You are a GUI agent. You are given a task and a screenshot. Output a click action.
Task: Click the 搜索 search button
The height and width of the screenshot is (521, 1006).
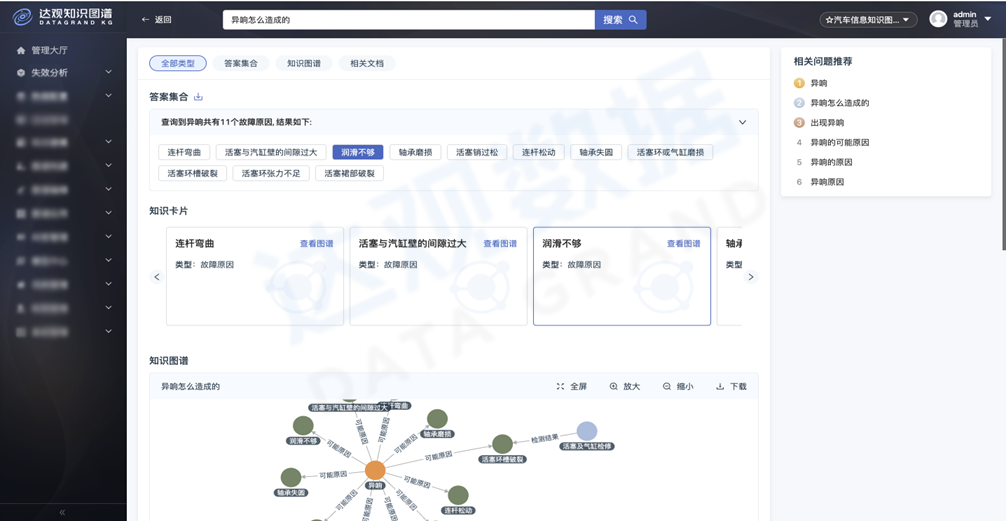pos(620,20)
